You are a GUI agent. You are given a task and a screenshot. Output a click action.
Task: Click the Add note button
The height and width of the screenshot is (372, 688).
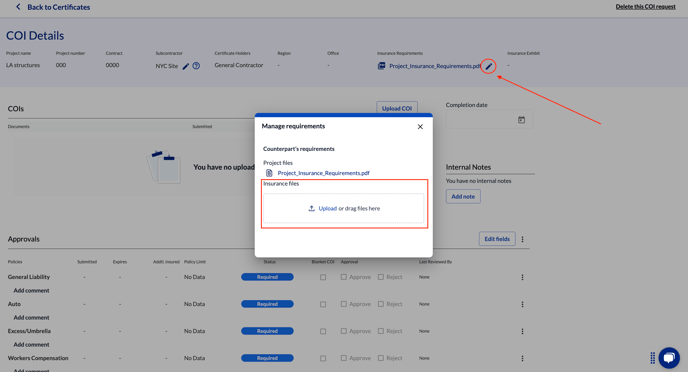[x=463, y=197]
